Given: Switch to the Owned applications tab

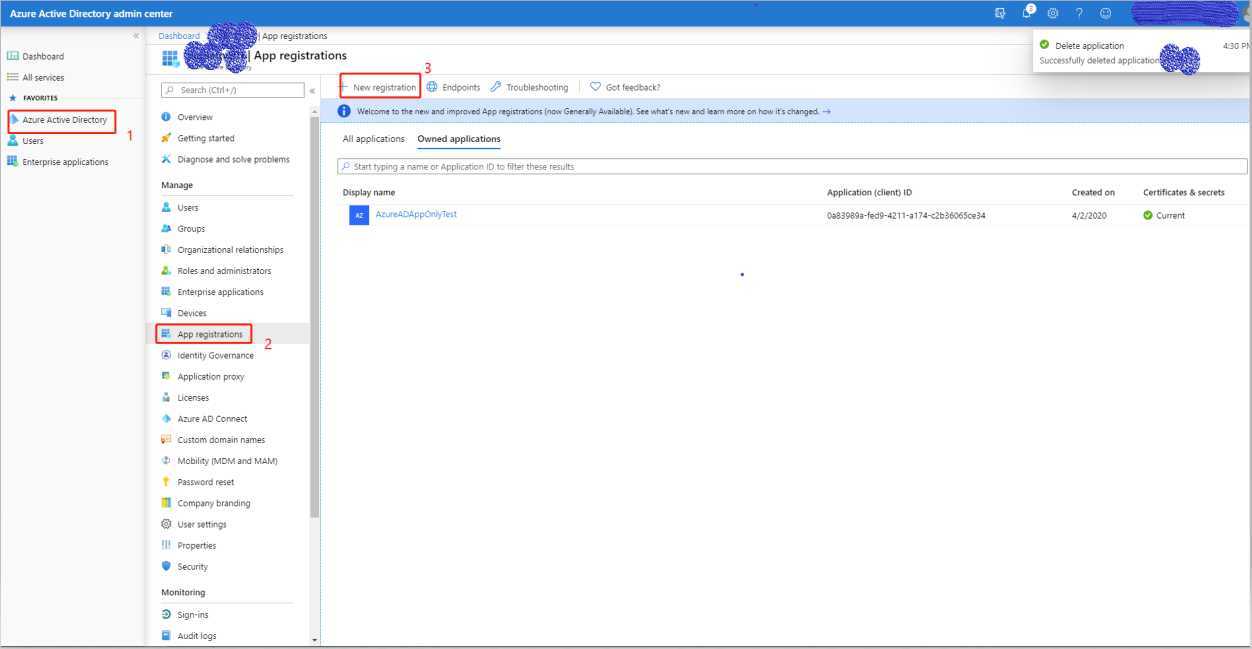Looking at the screenshot, I should tap(459, 139).
